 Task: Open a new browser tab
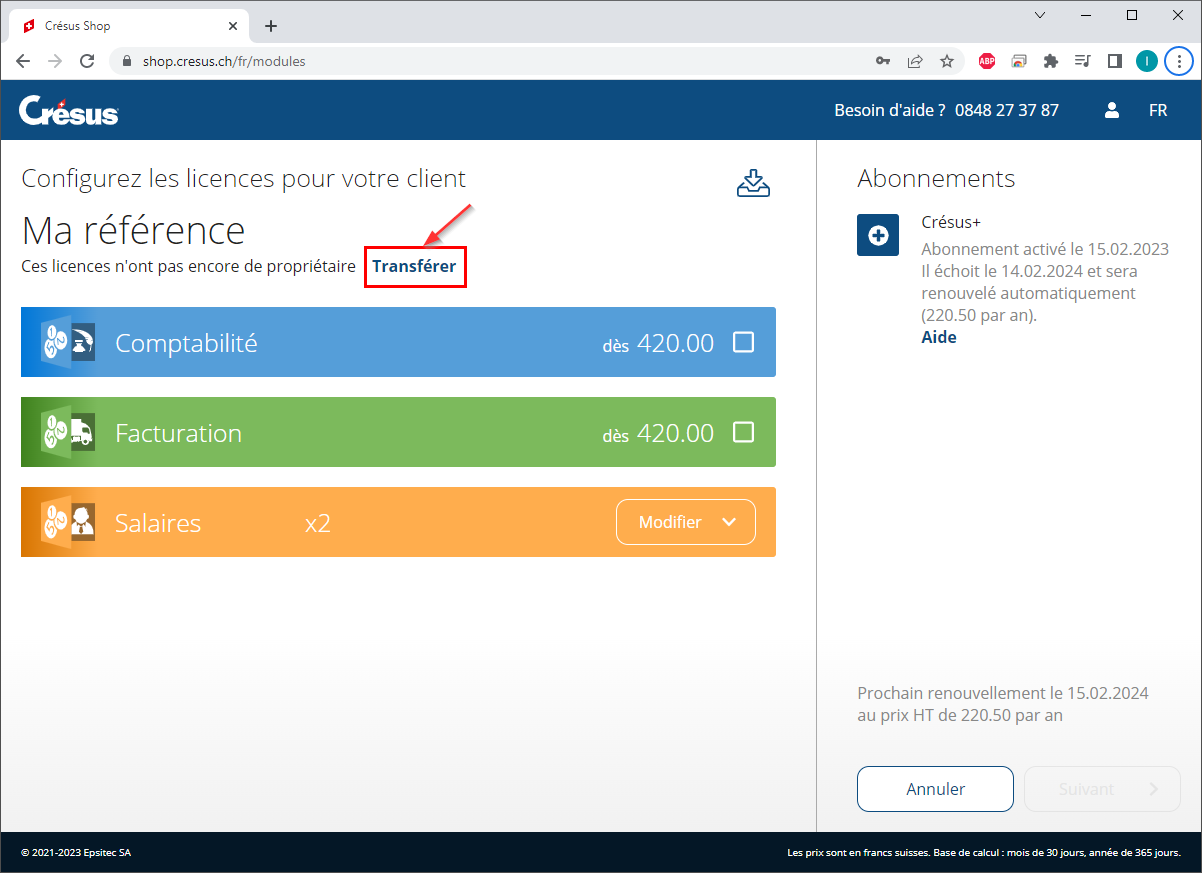click(x=270, y=26)
